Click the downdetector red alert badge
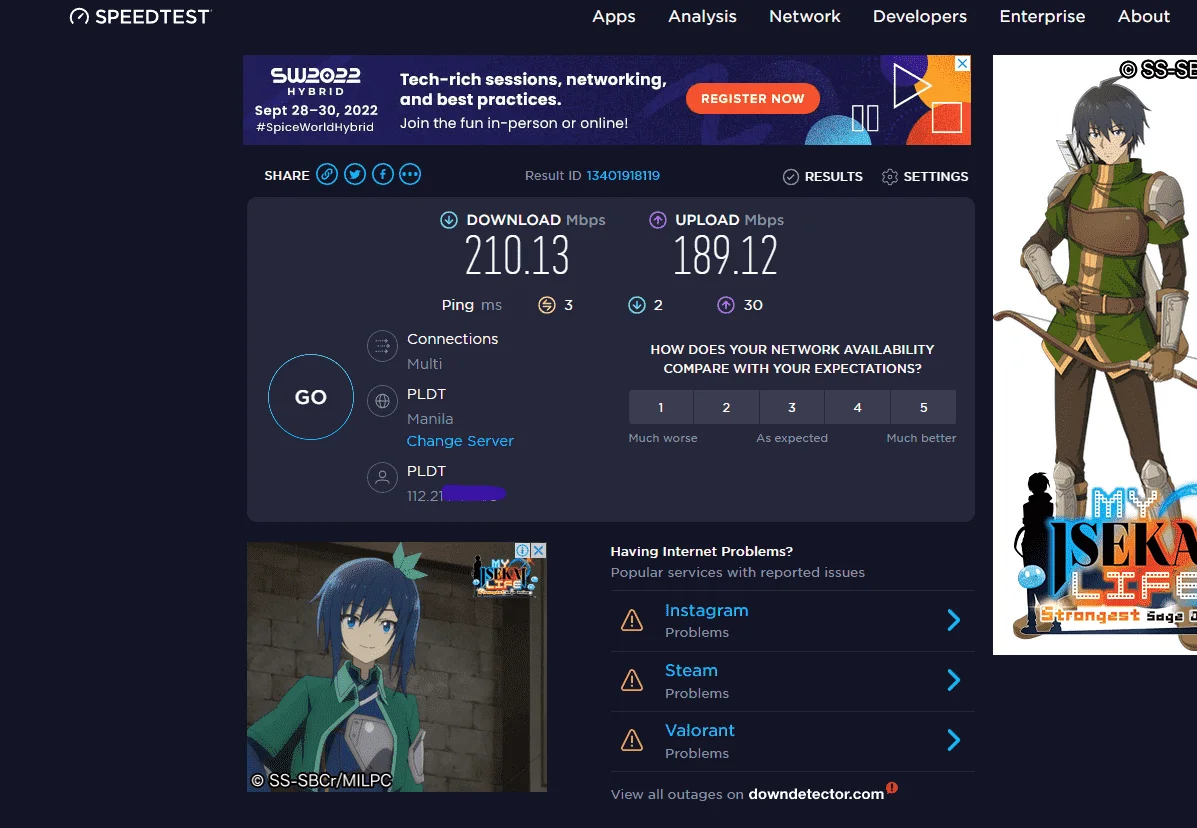 (892, 788)
